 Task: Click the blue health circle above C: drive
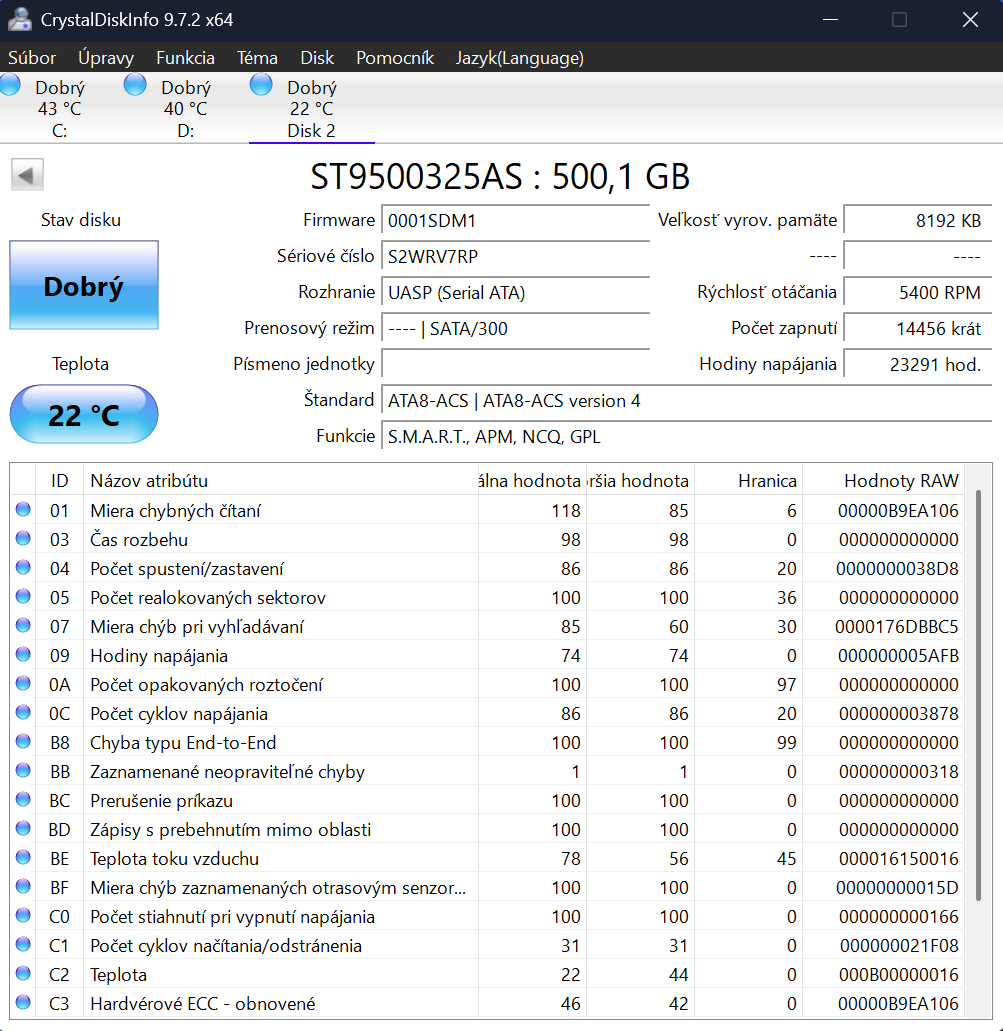coord(9,85)
